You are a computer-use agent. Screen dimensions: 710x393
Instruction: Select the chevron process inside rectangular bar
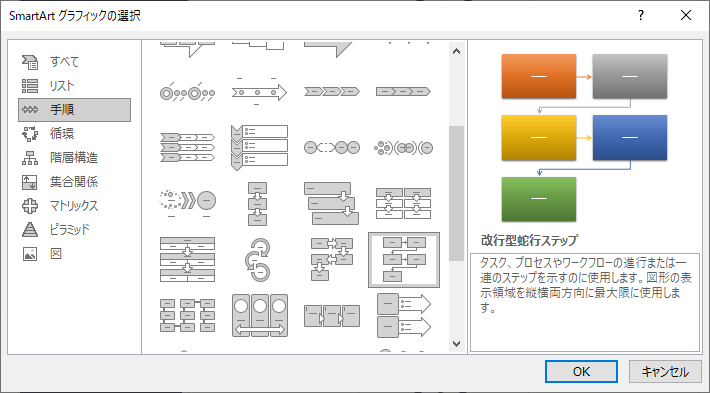403,92
